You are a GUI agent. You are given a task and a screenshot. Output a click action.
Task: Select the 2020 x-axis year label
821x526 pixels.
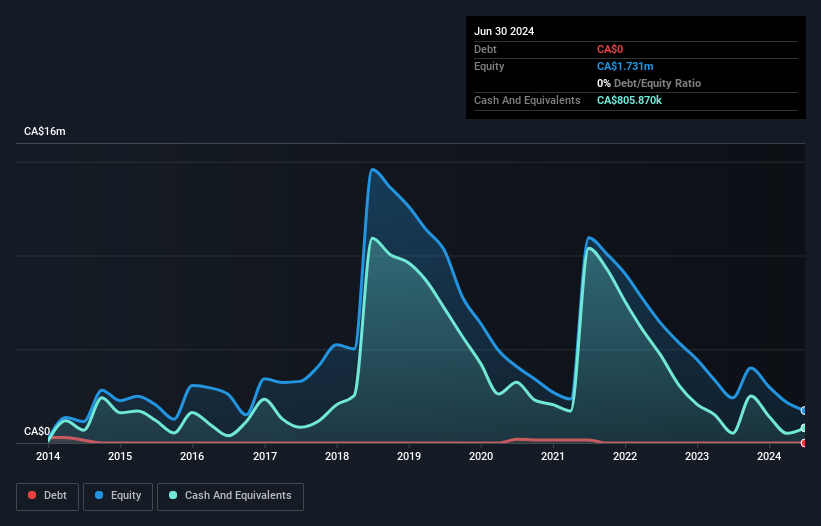click(x=481, y=457)
